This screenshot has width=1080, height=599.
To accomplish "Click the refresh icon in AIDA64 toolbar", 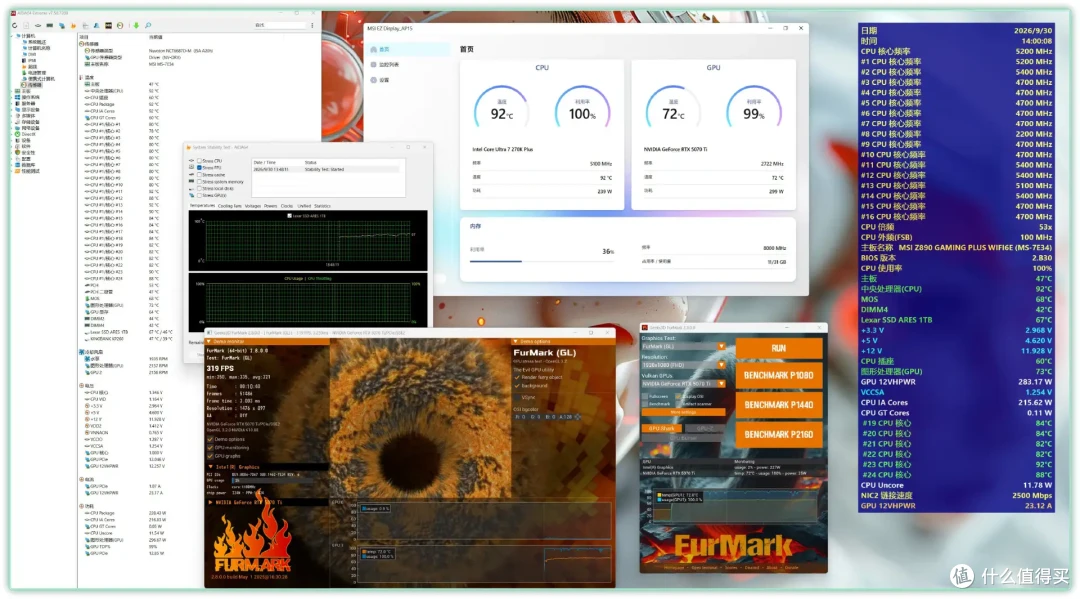I will 14,25.
